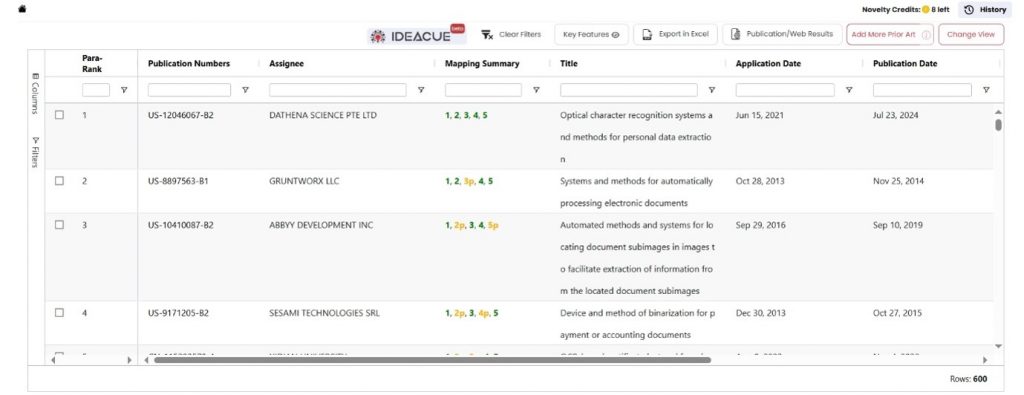Click the Export in Excel file icon
The image size is (1024, 395).
647,35
